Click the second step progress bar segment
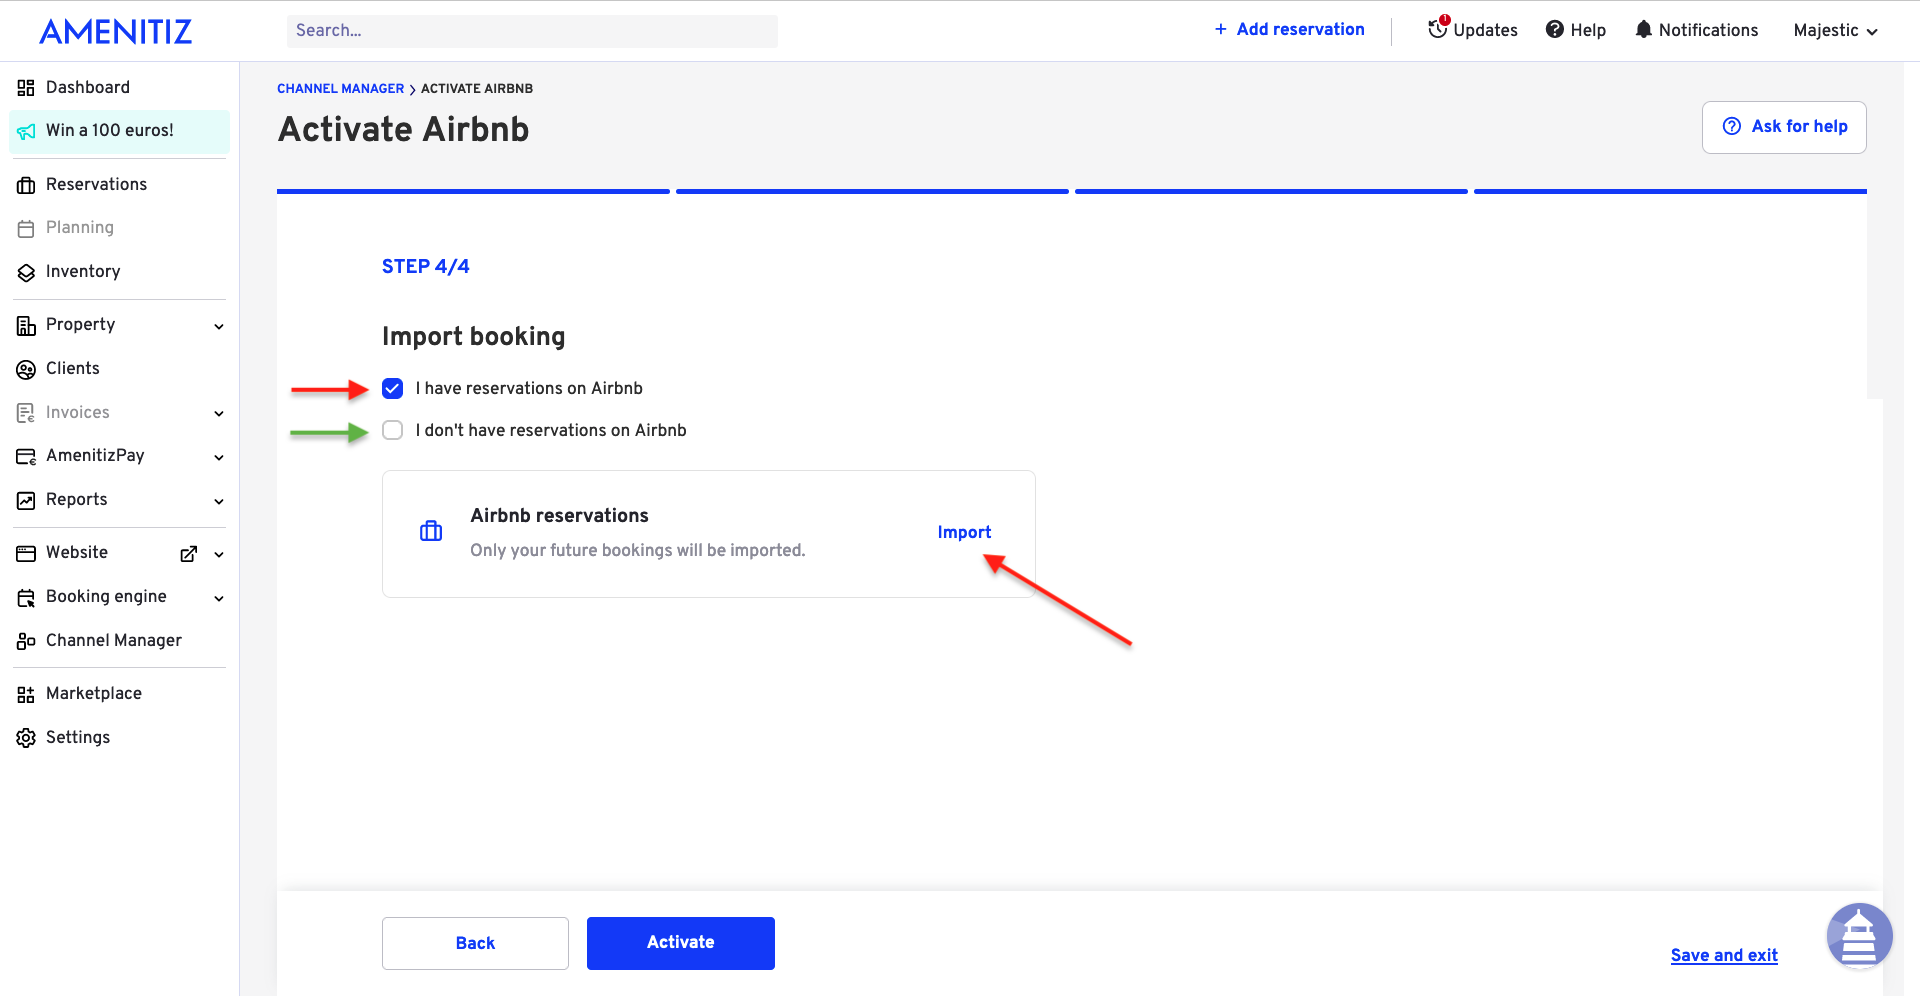This screenshot has width=1920, height=996. click(872, 191)
